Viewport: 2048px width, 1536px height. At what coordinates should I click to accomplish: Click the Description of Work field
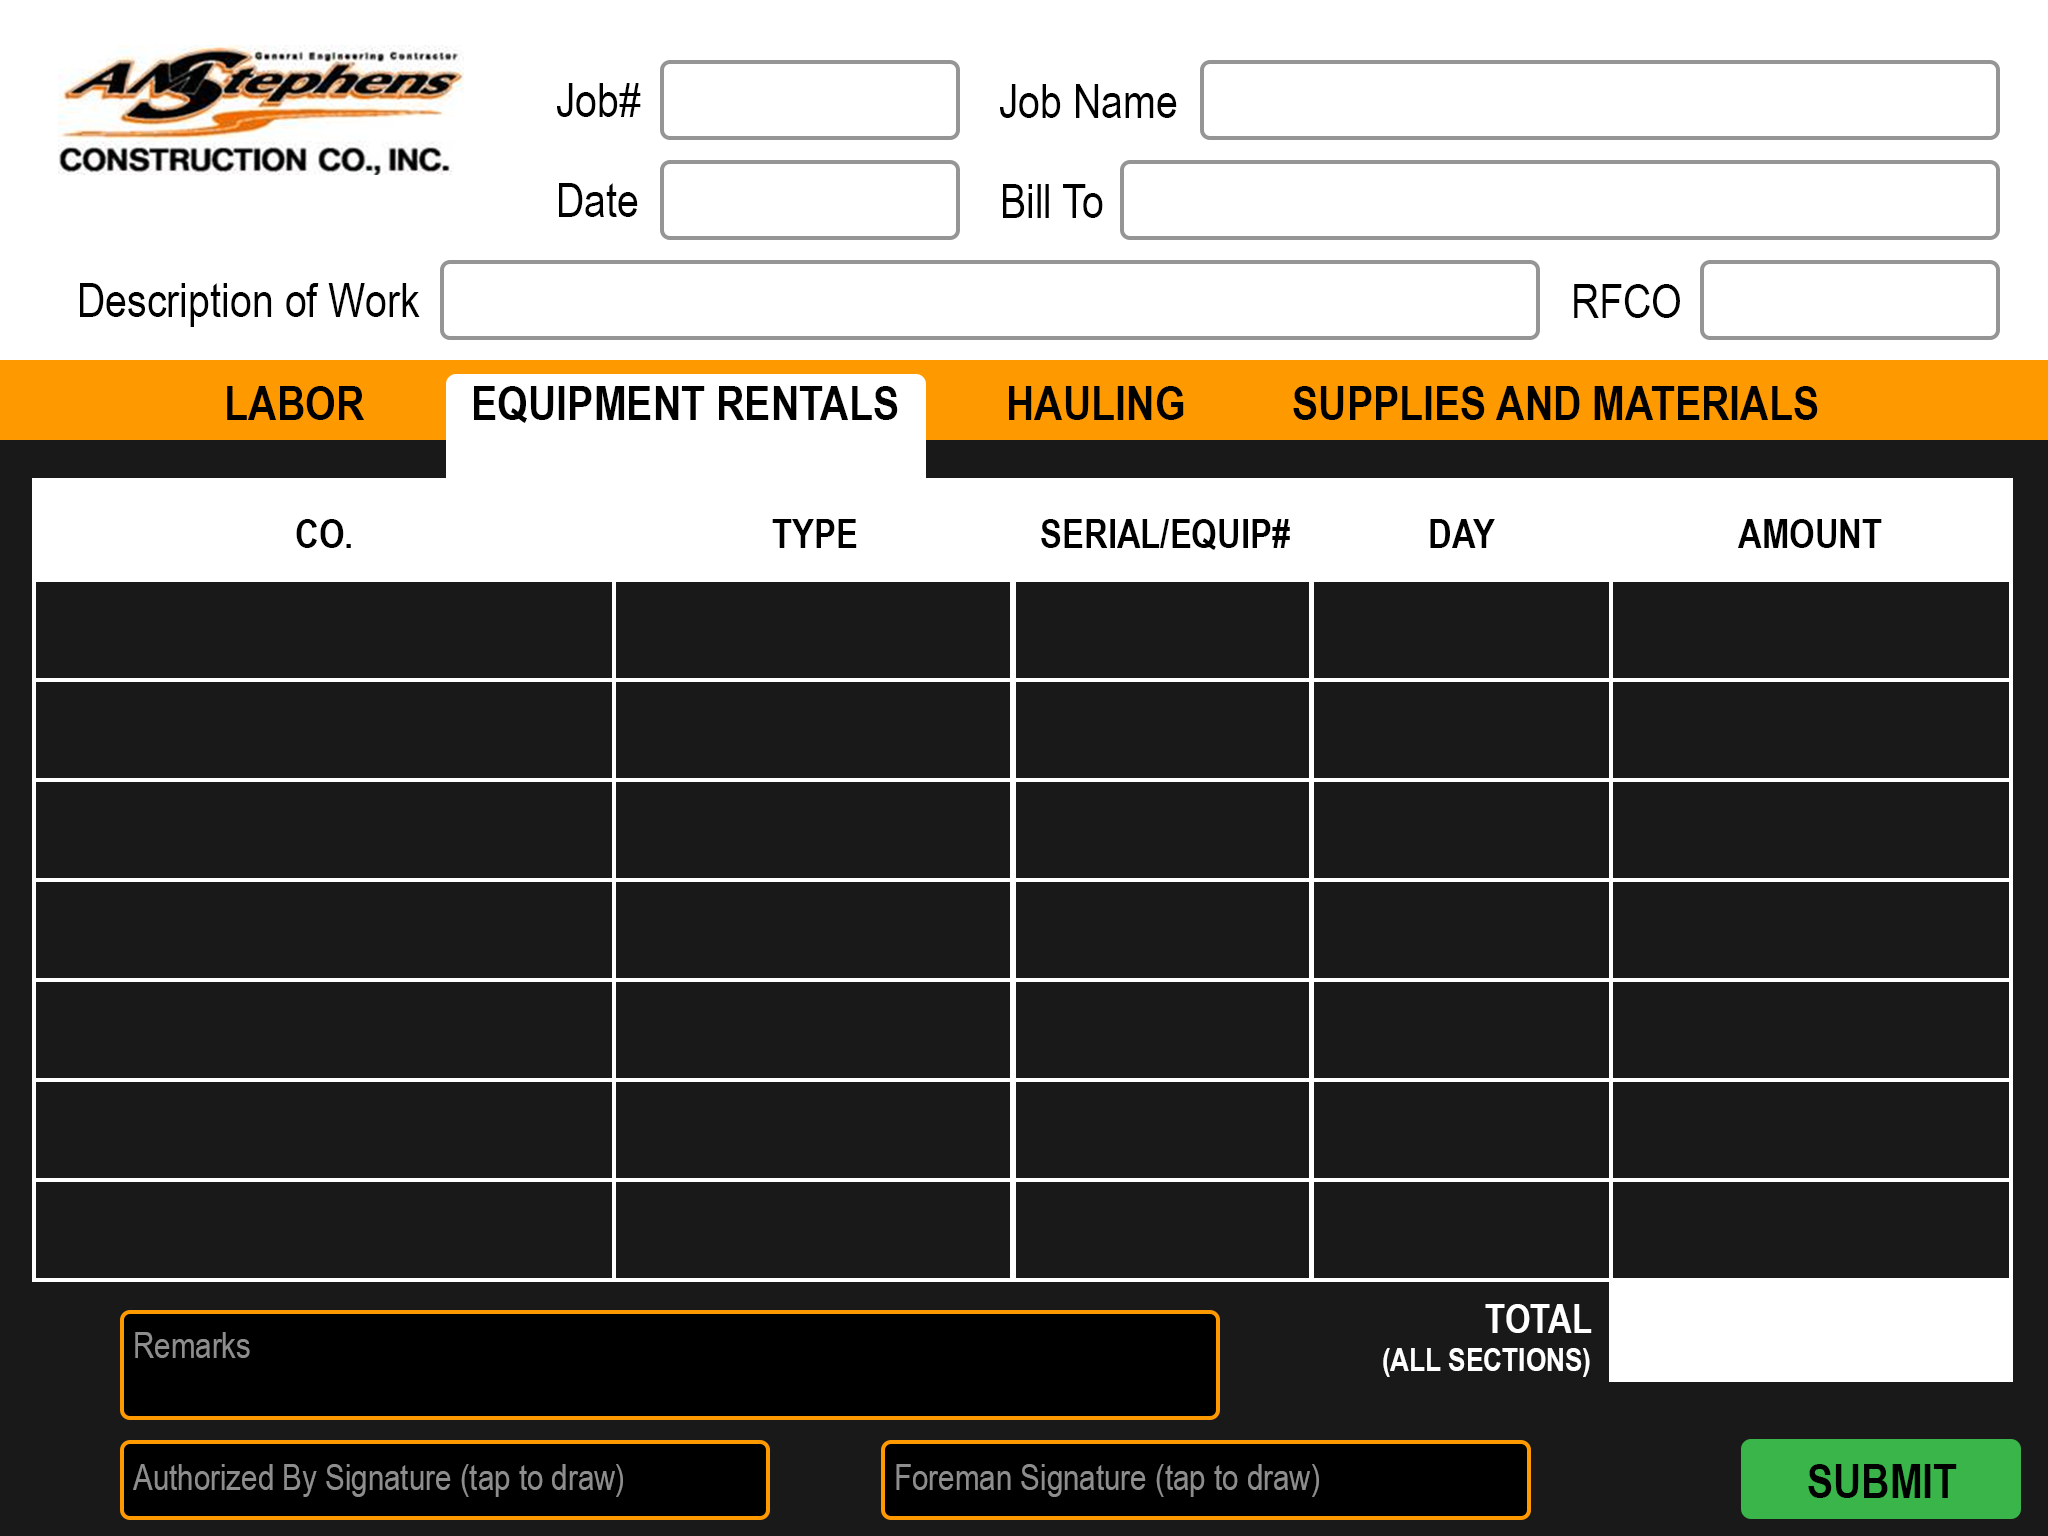tap(989, 300)
